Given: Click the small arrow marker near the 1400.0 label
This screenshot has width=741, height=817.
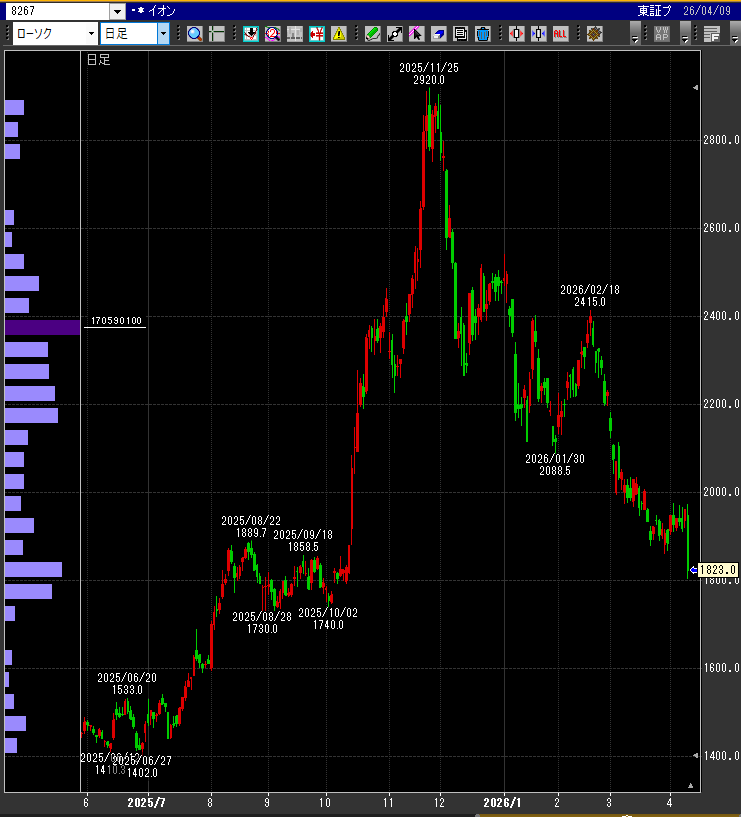Looking at the screenshot, I should (696, 756).
